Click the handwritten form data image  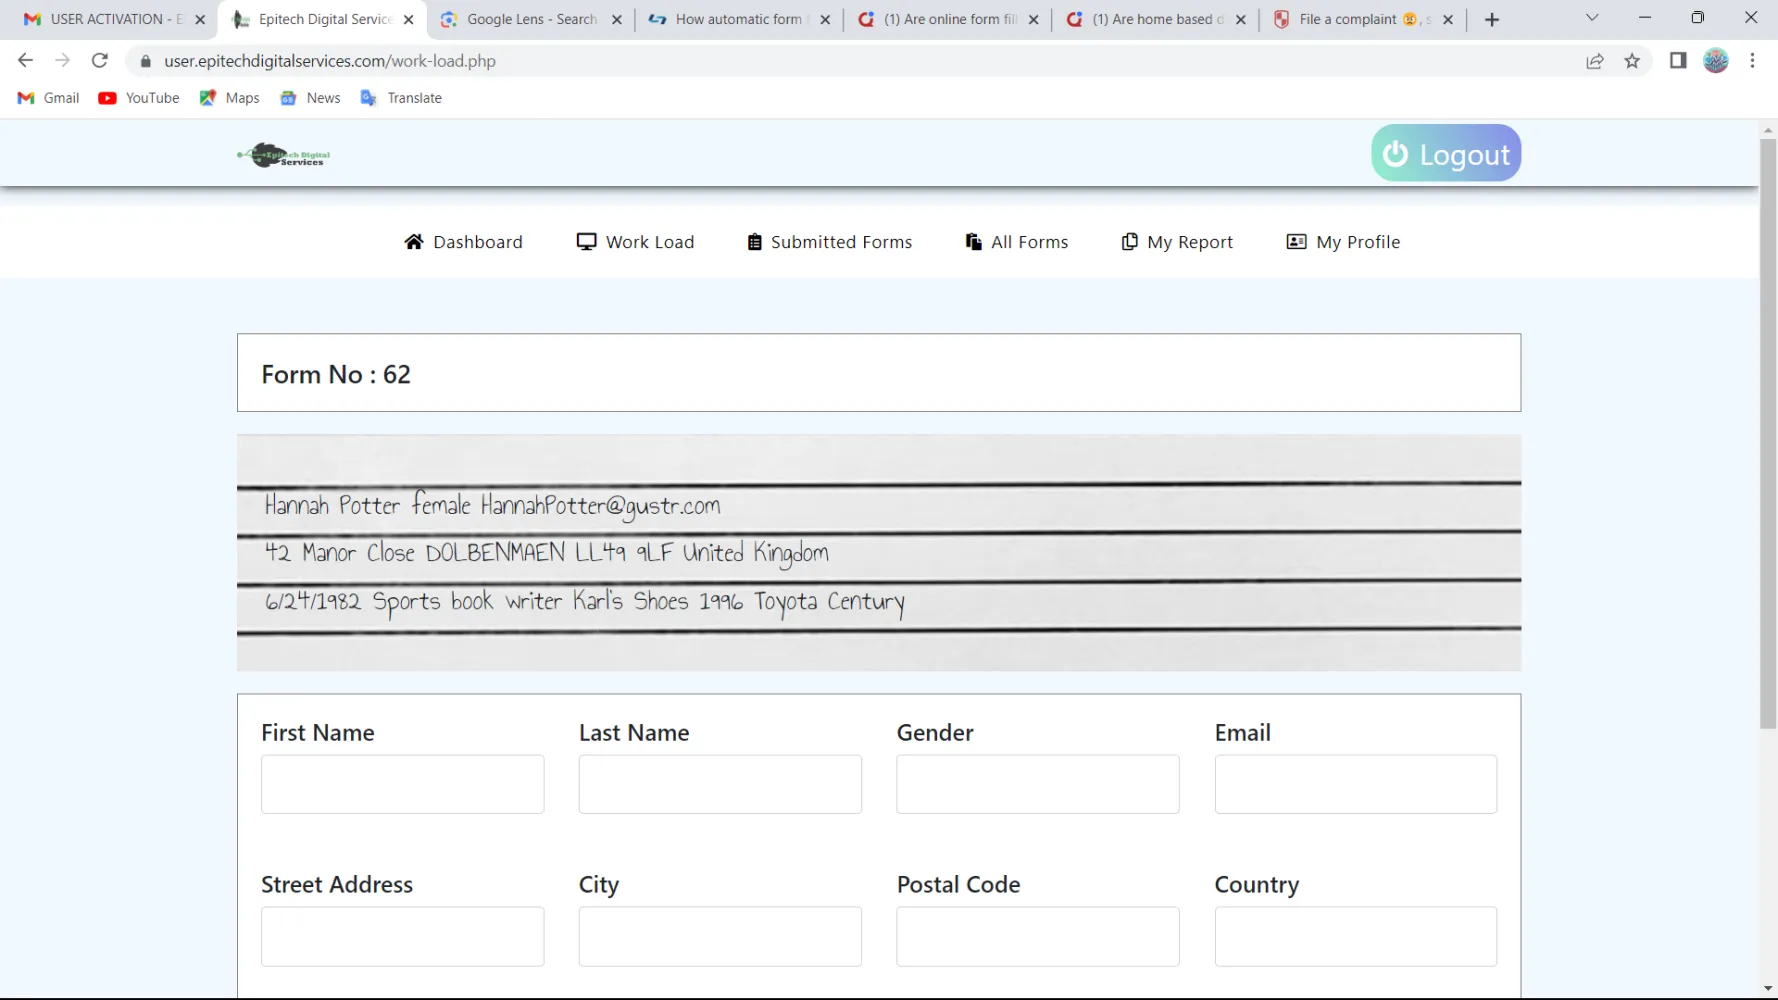click(879, 553)
